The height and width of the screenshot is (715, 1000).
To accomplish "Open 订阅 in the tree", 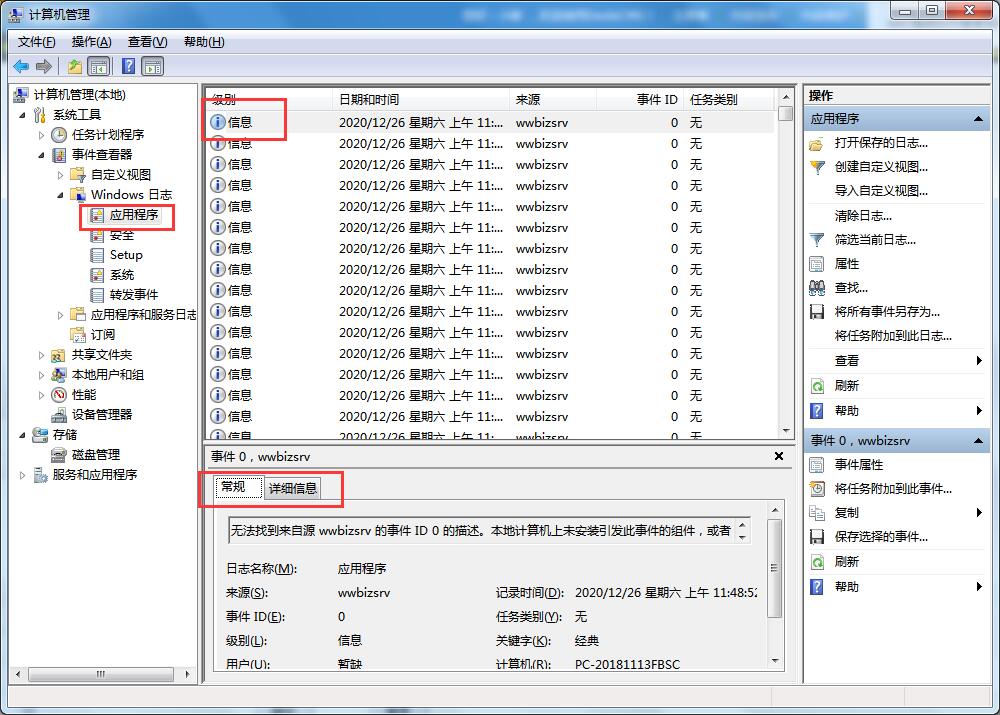I will [x=103, y=334].
